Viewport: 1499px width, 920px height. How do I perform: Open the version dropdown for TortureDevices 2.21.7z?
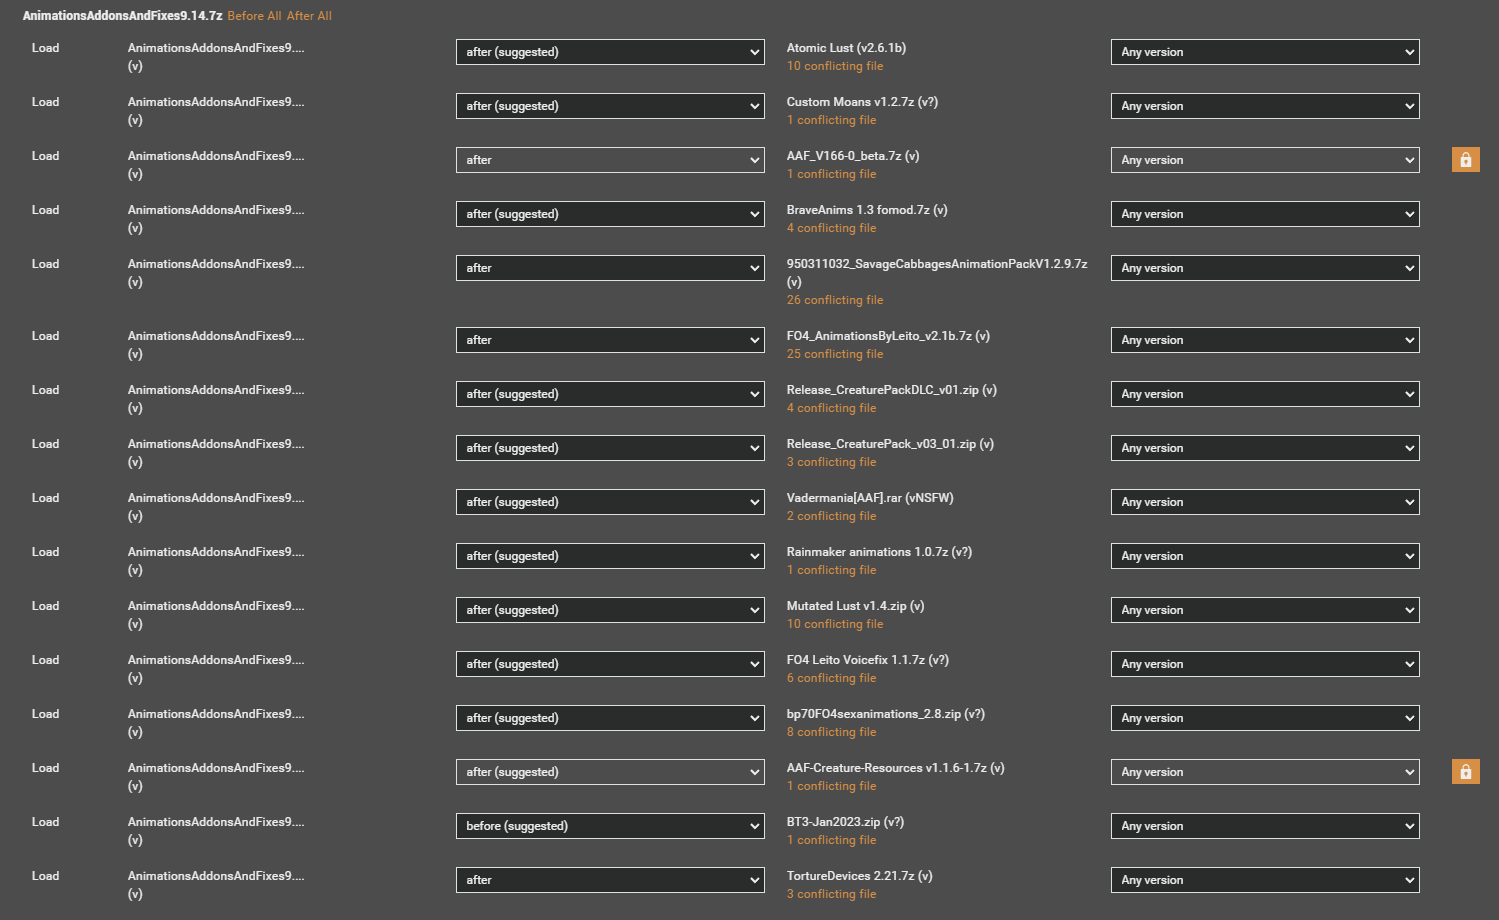tap(1264, 879)
